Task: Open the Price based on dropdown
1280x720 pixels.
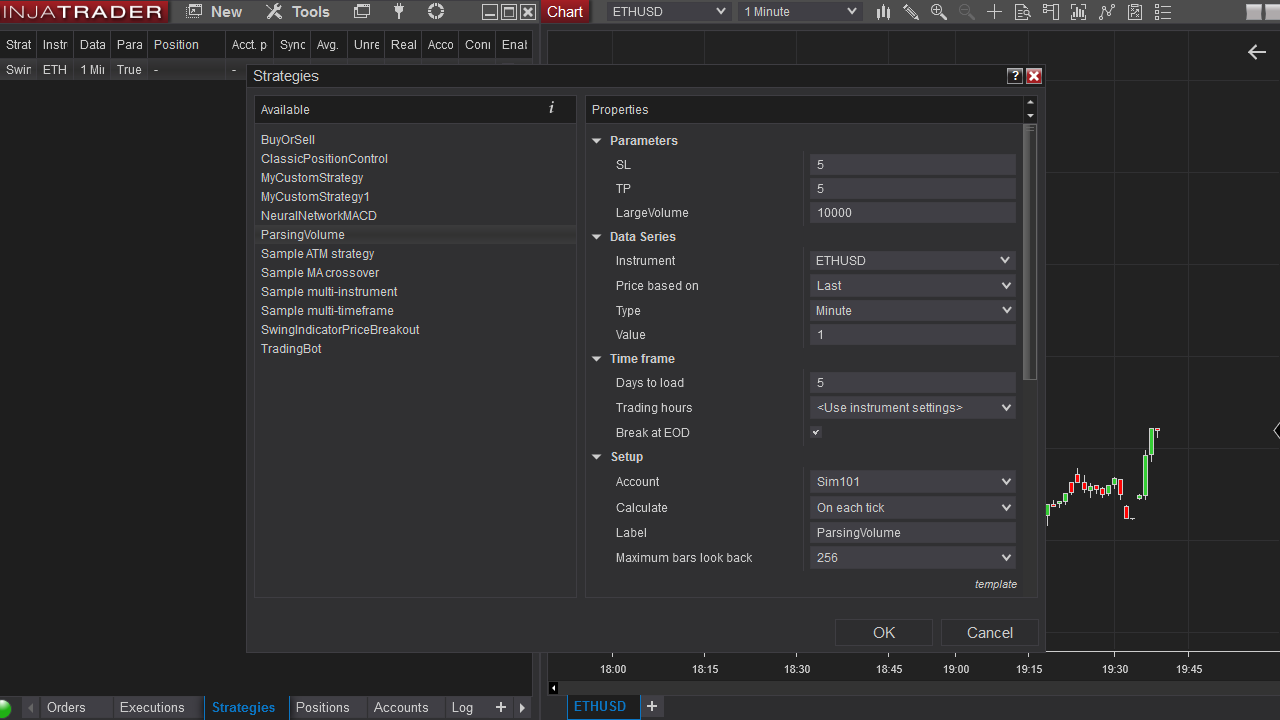Action: pyautogui.click(x=912, y=286)
